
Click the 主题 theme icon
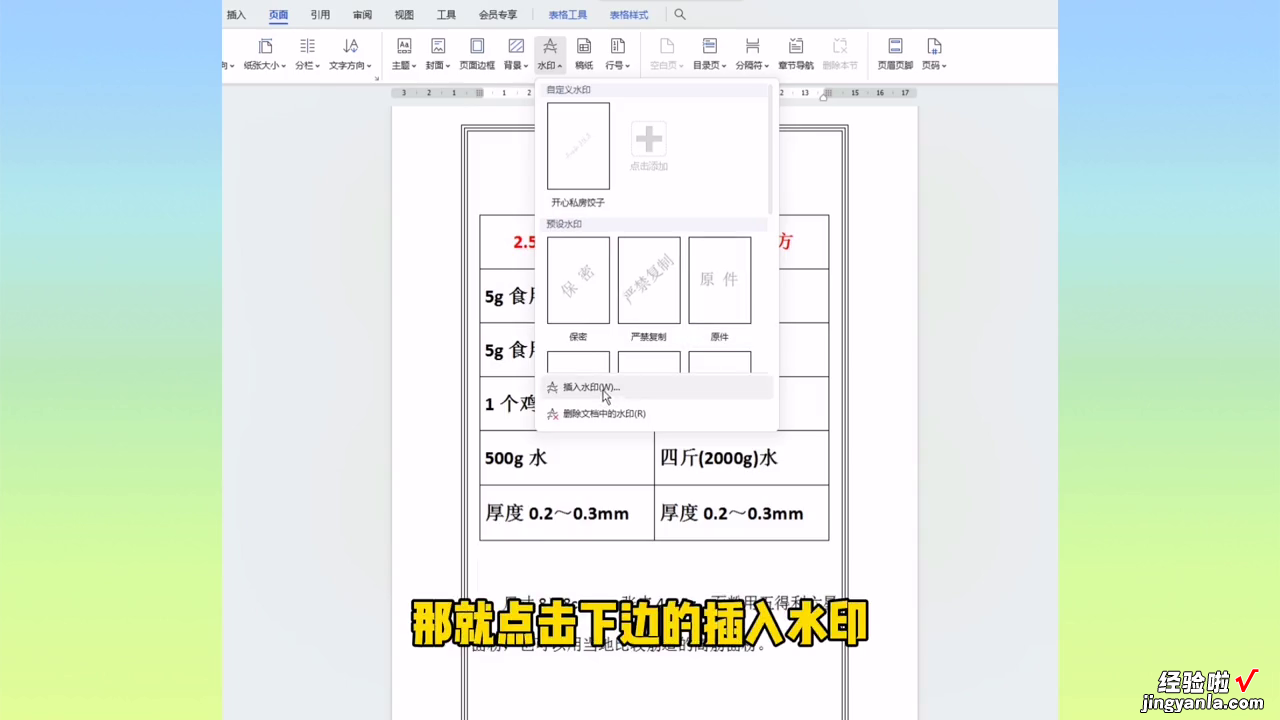tap(404, 46)
